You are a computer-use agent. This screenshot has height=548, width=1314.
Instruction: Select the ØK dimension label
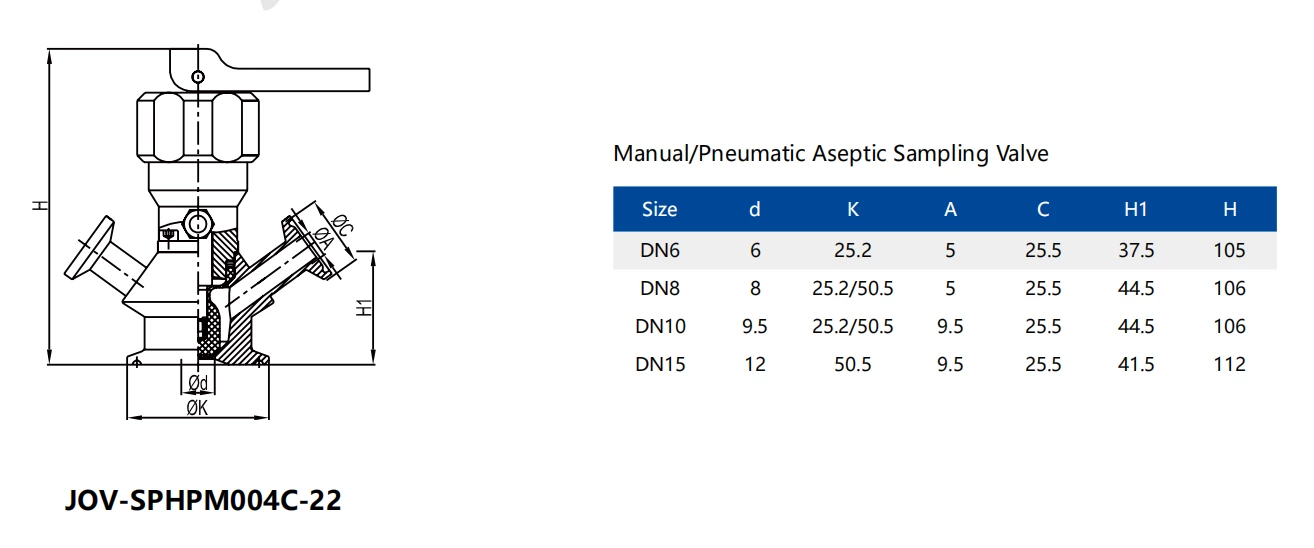(x=197, y=408)
